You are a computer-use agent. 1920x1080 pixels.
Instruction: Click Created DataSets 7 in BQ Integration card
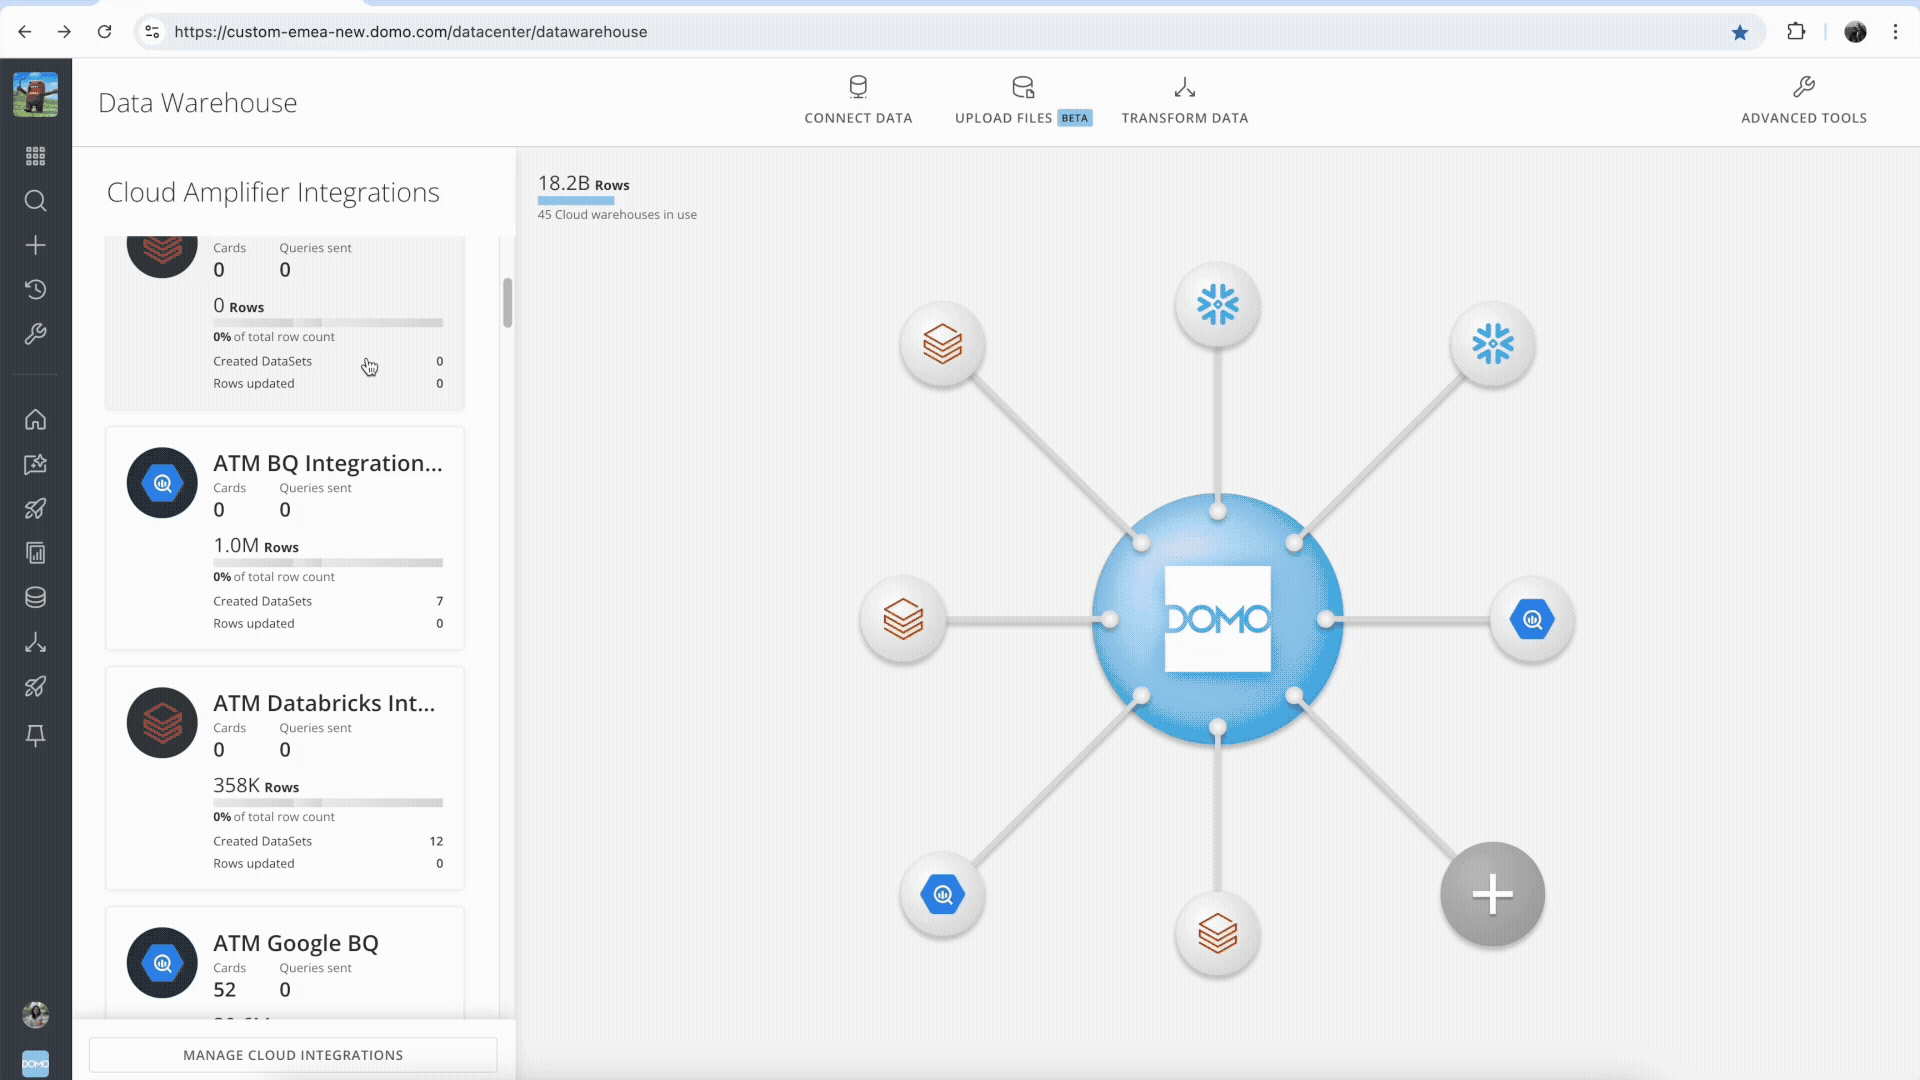click(328, 601)
